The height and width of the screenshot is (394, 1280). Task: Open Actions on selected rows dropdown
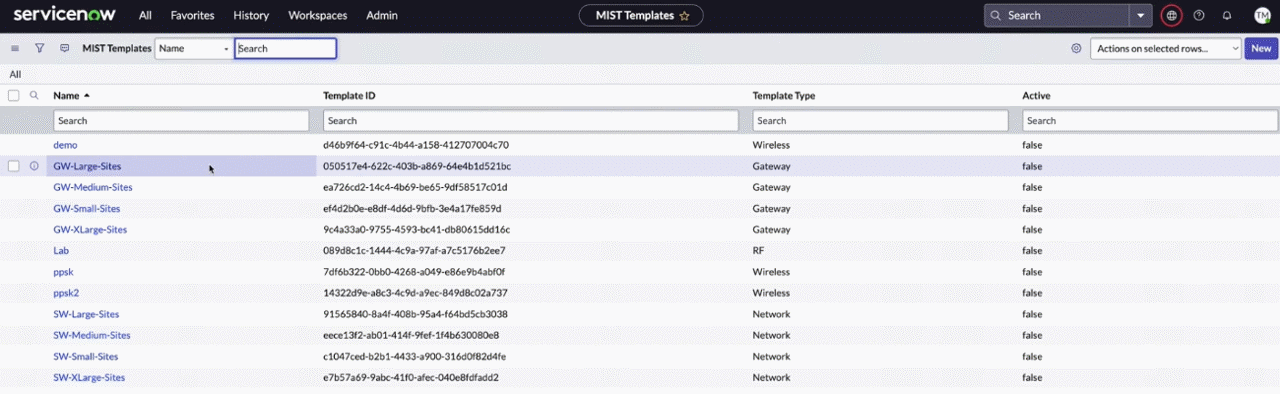(1165, 48)
